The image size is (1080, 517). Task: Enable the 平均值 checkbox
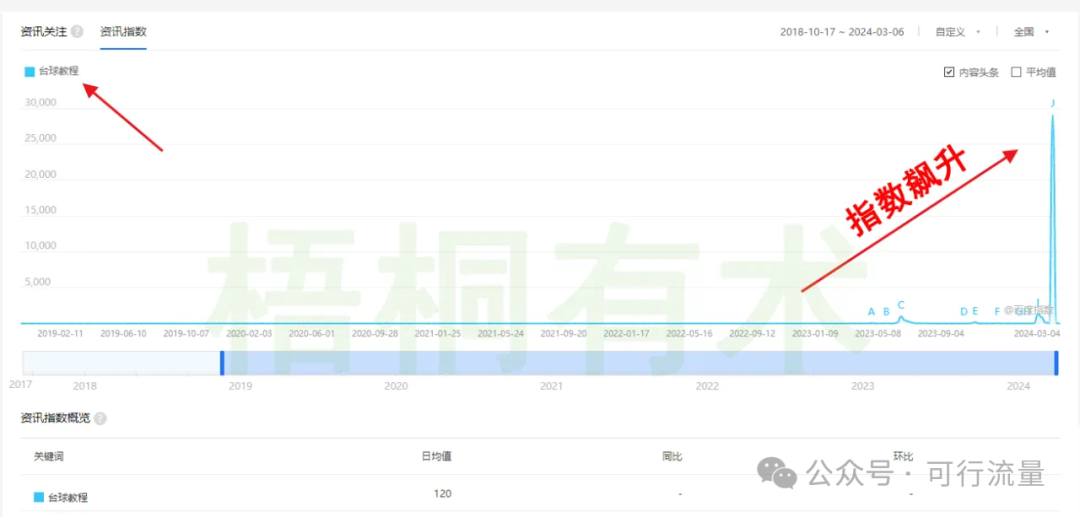[1016, 72]
